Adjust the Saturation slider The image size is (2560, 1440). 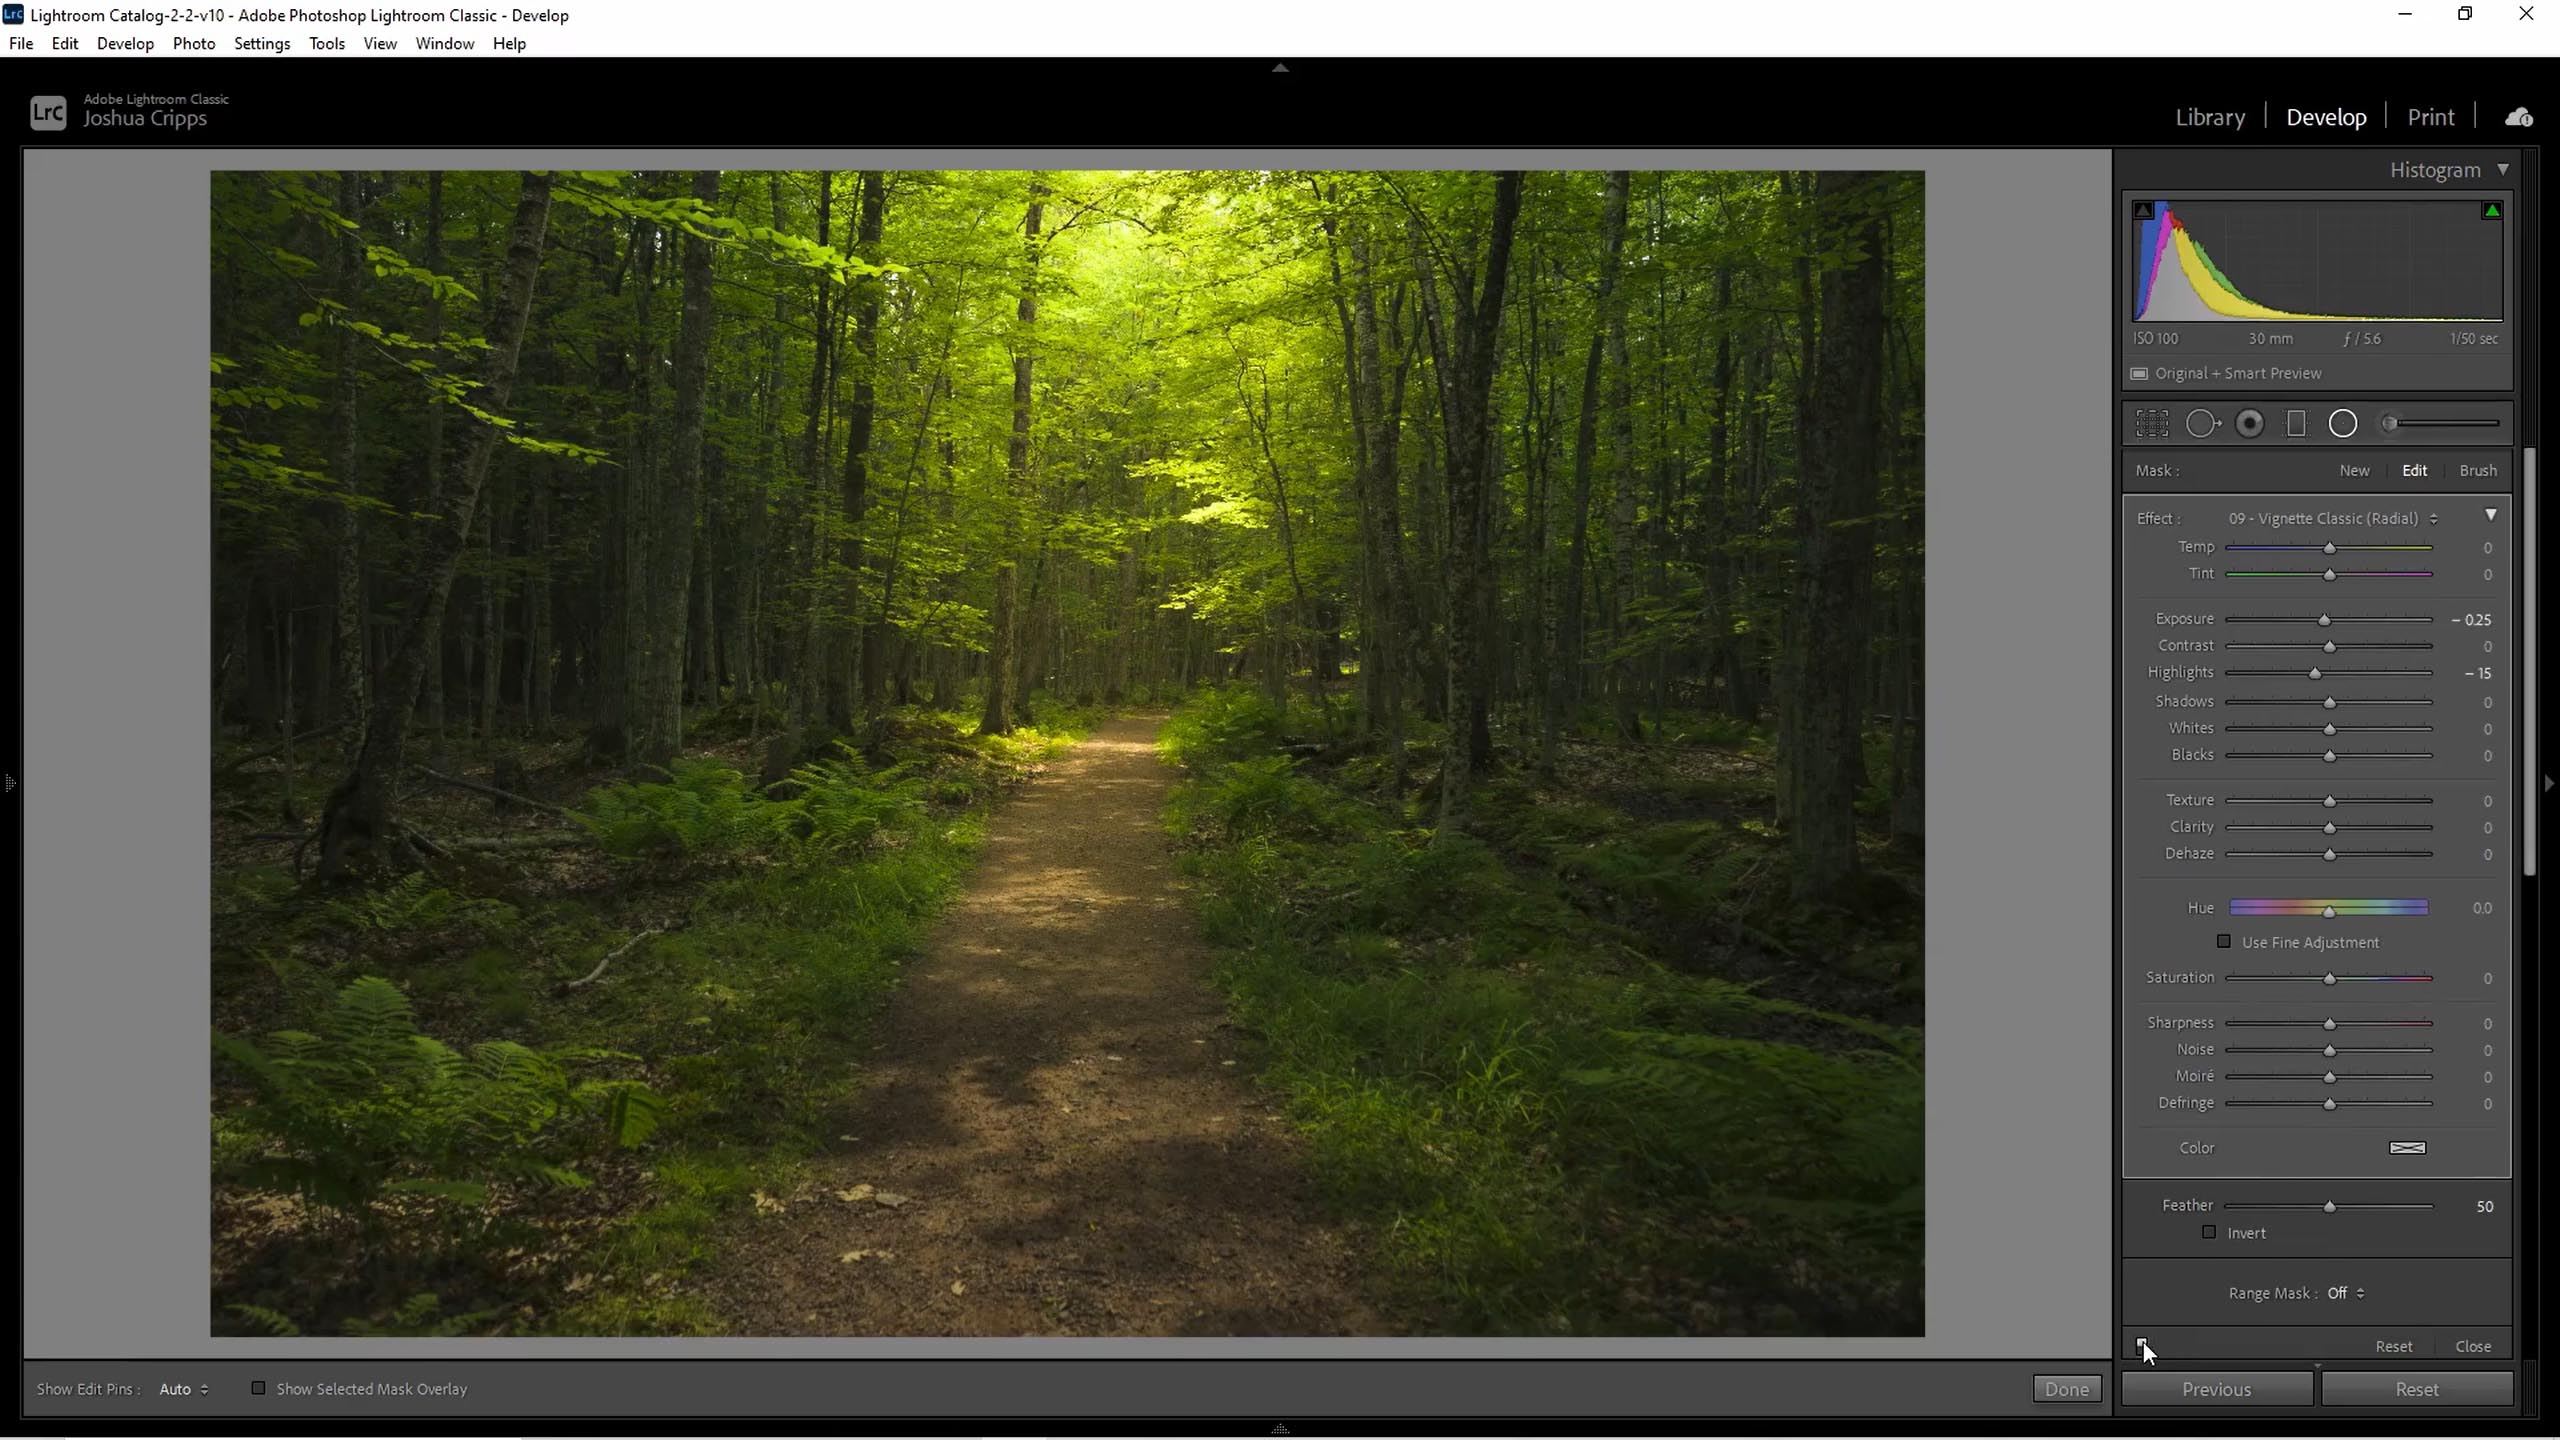[x=2329, y=978]
